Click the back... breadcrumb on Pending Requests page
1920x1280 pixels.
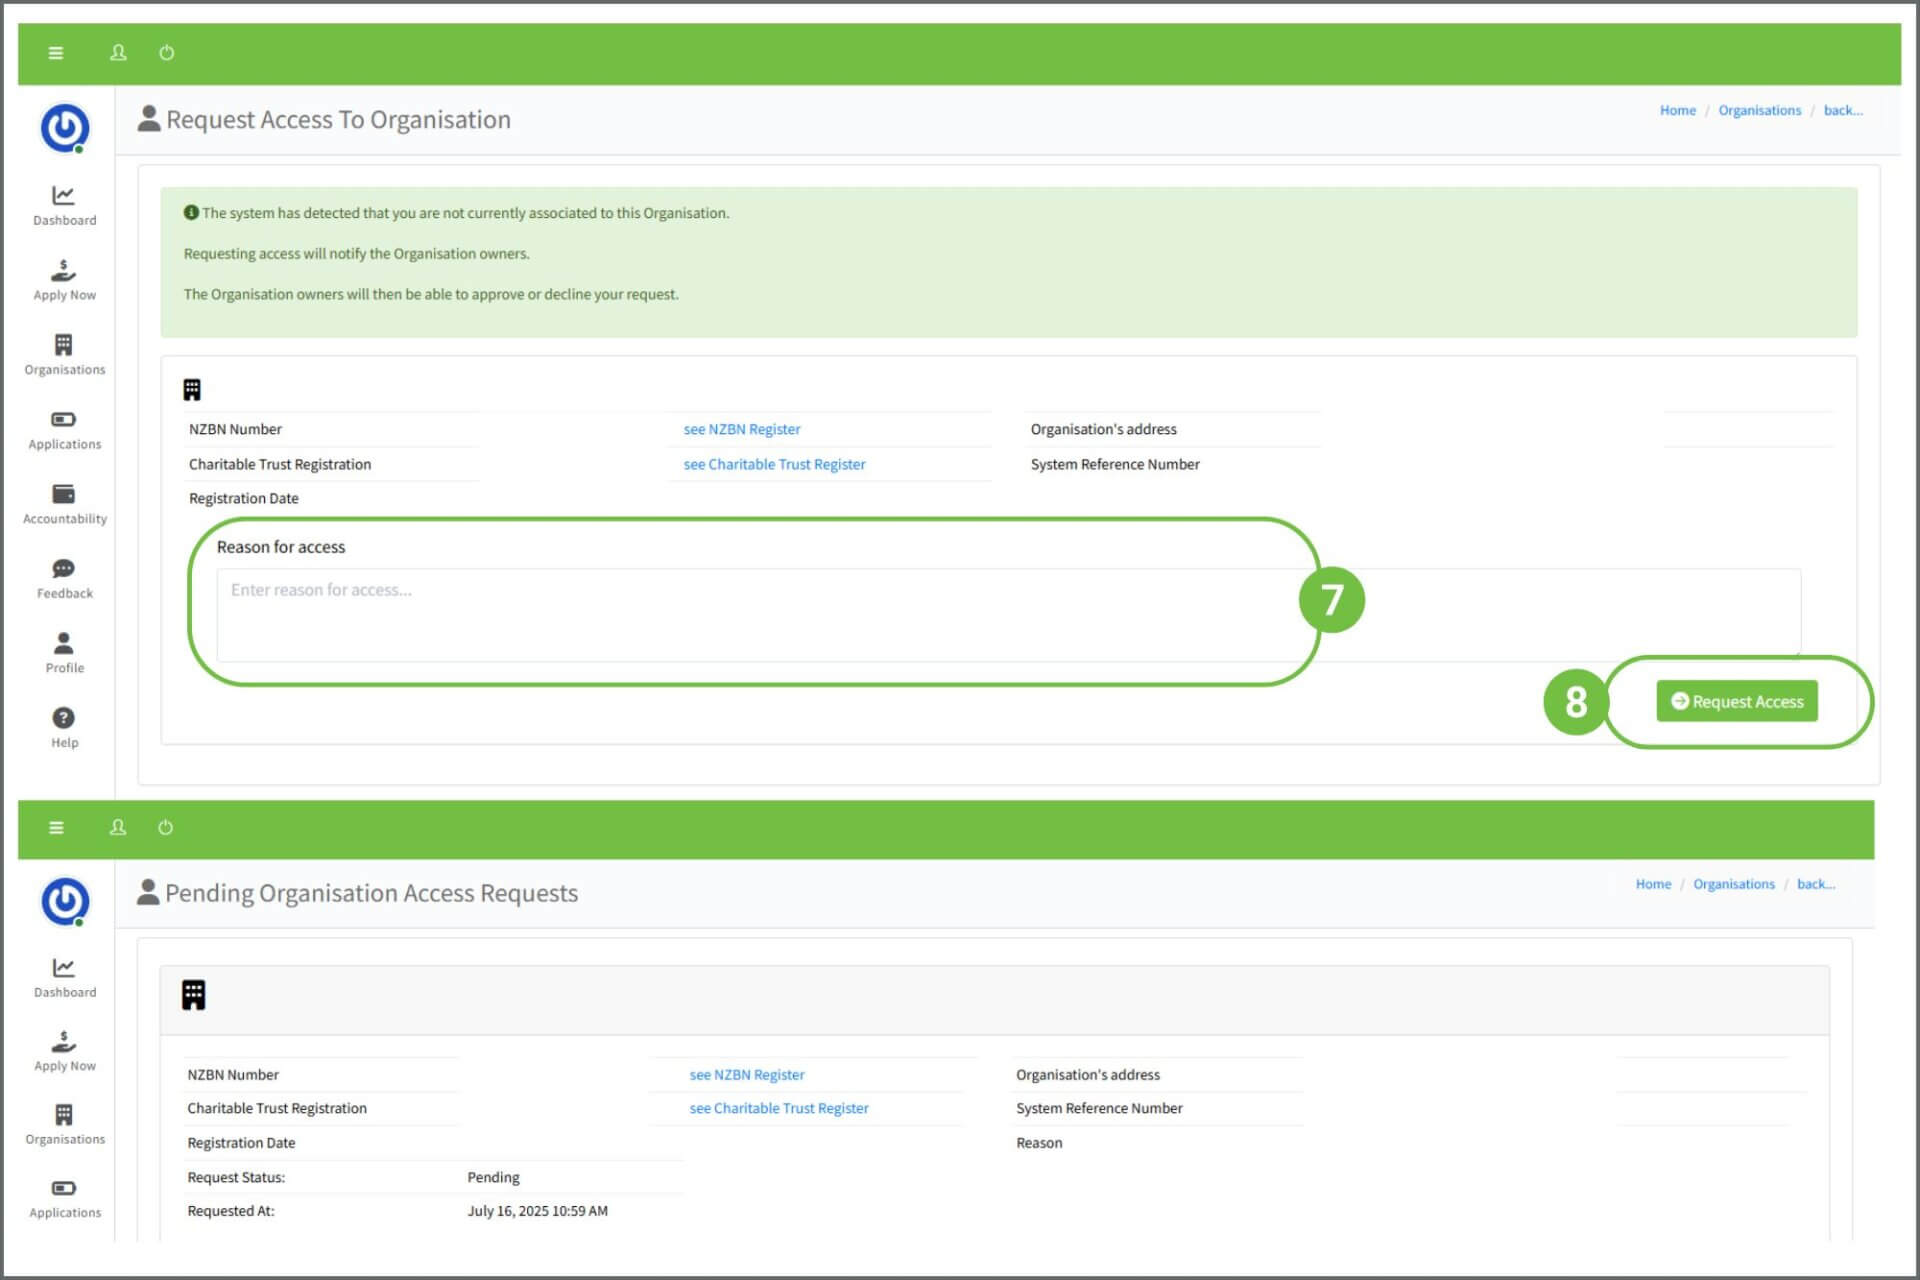[x=1815, y=884]
